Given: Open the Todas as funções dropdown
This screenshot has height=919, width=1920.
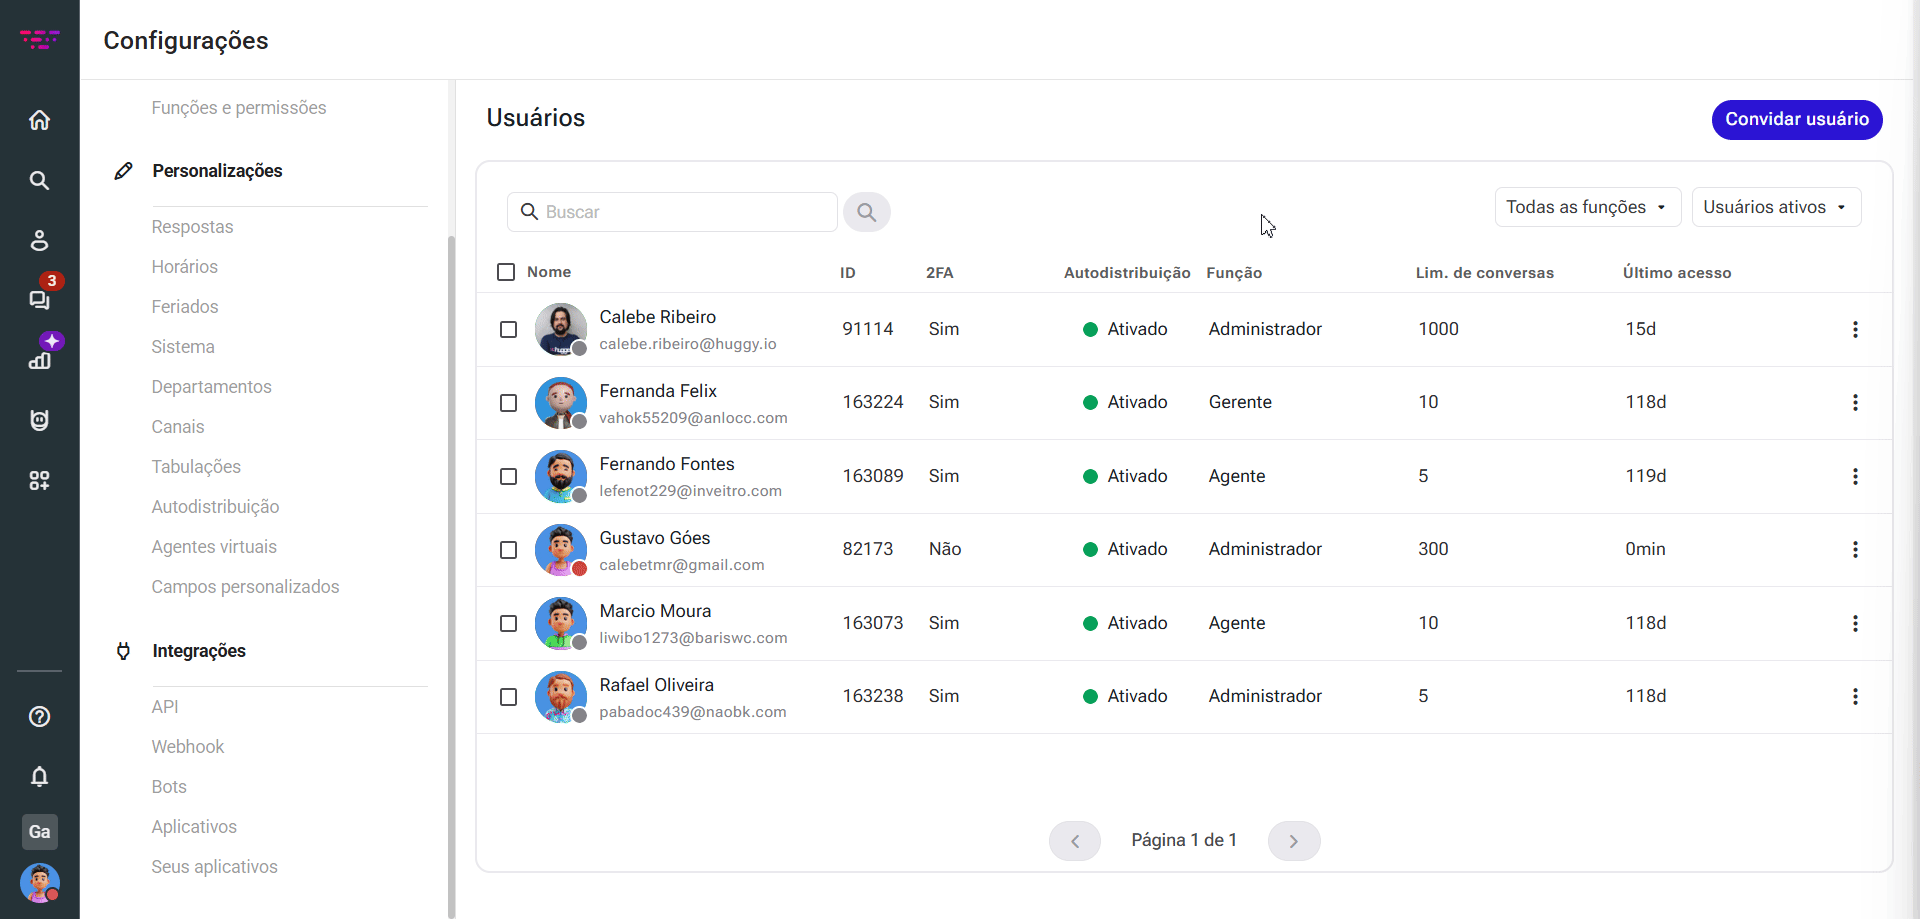Looking at the screenshot, I should [x=1588, y=207].
